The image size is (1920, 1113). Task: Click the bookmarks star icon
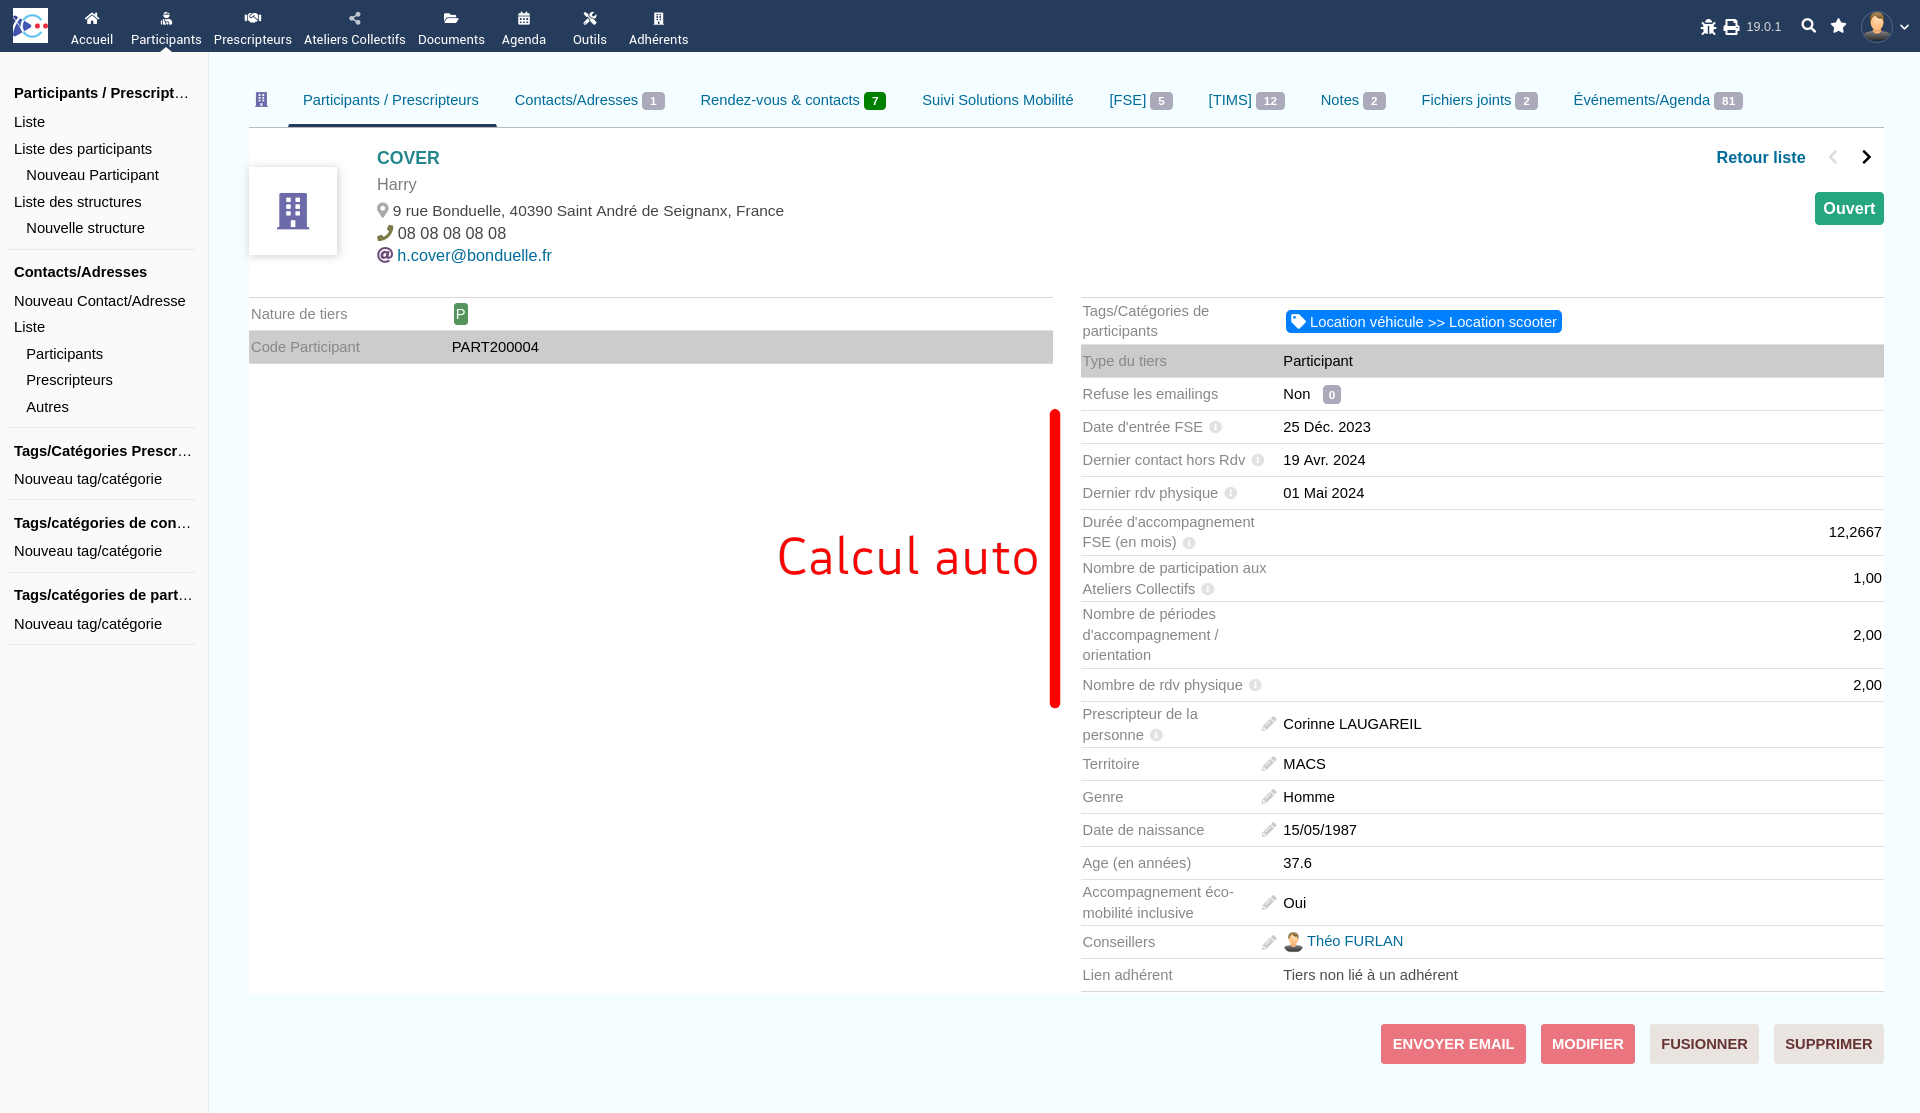click(1838, 26)
